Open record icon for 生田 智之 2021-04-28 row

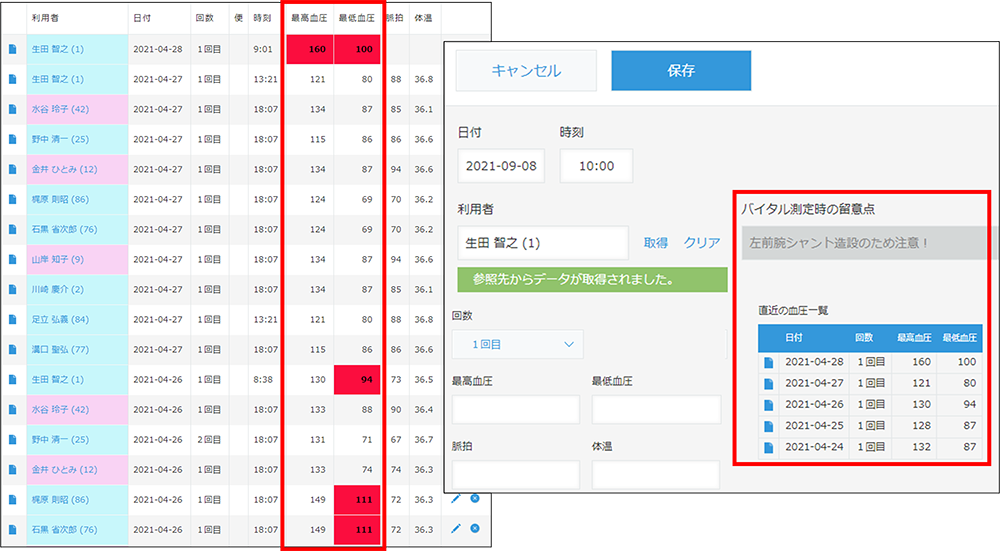(x=13, y=49)
